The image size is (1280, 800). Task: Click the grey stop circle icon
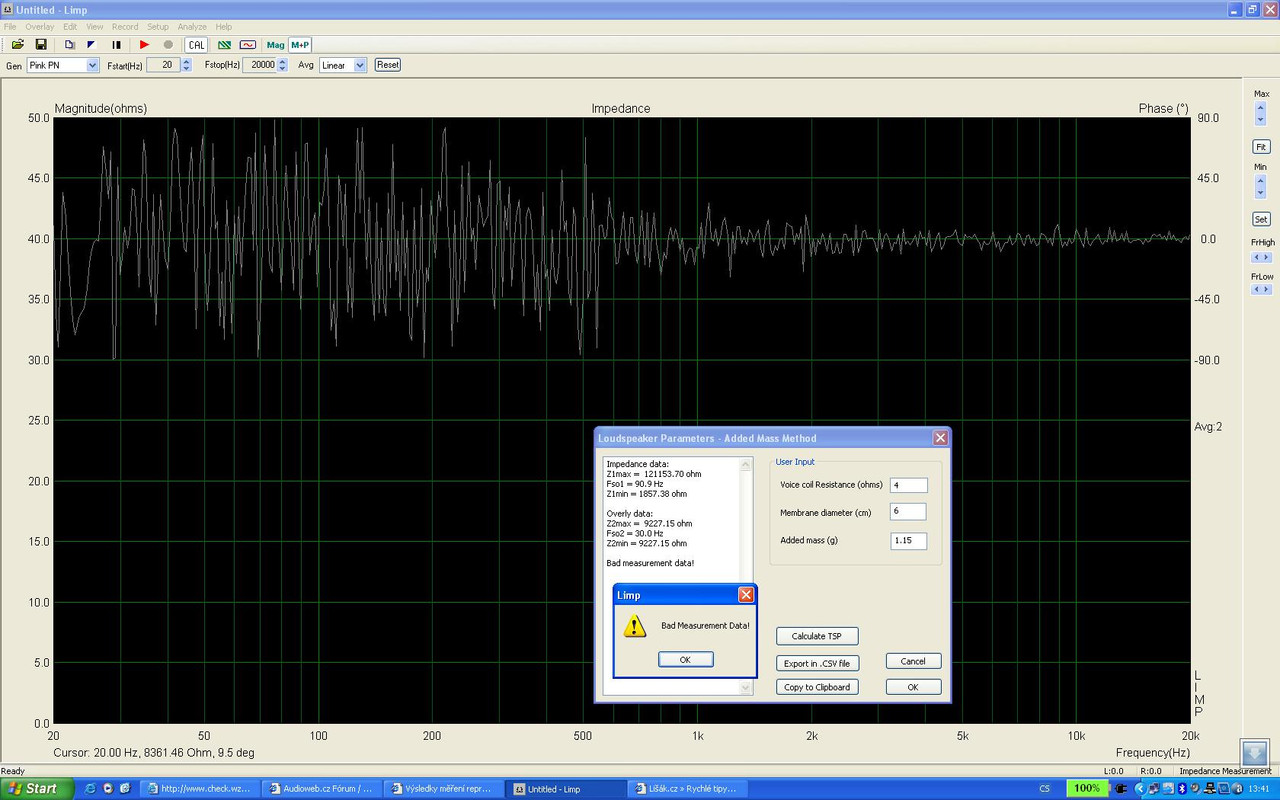tap(168, 44)
